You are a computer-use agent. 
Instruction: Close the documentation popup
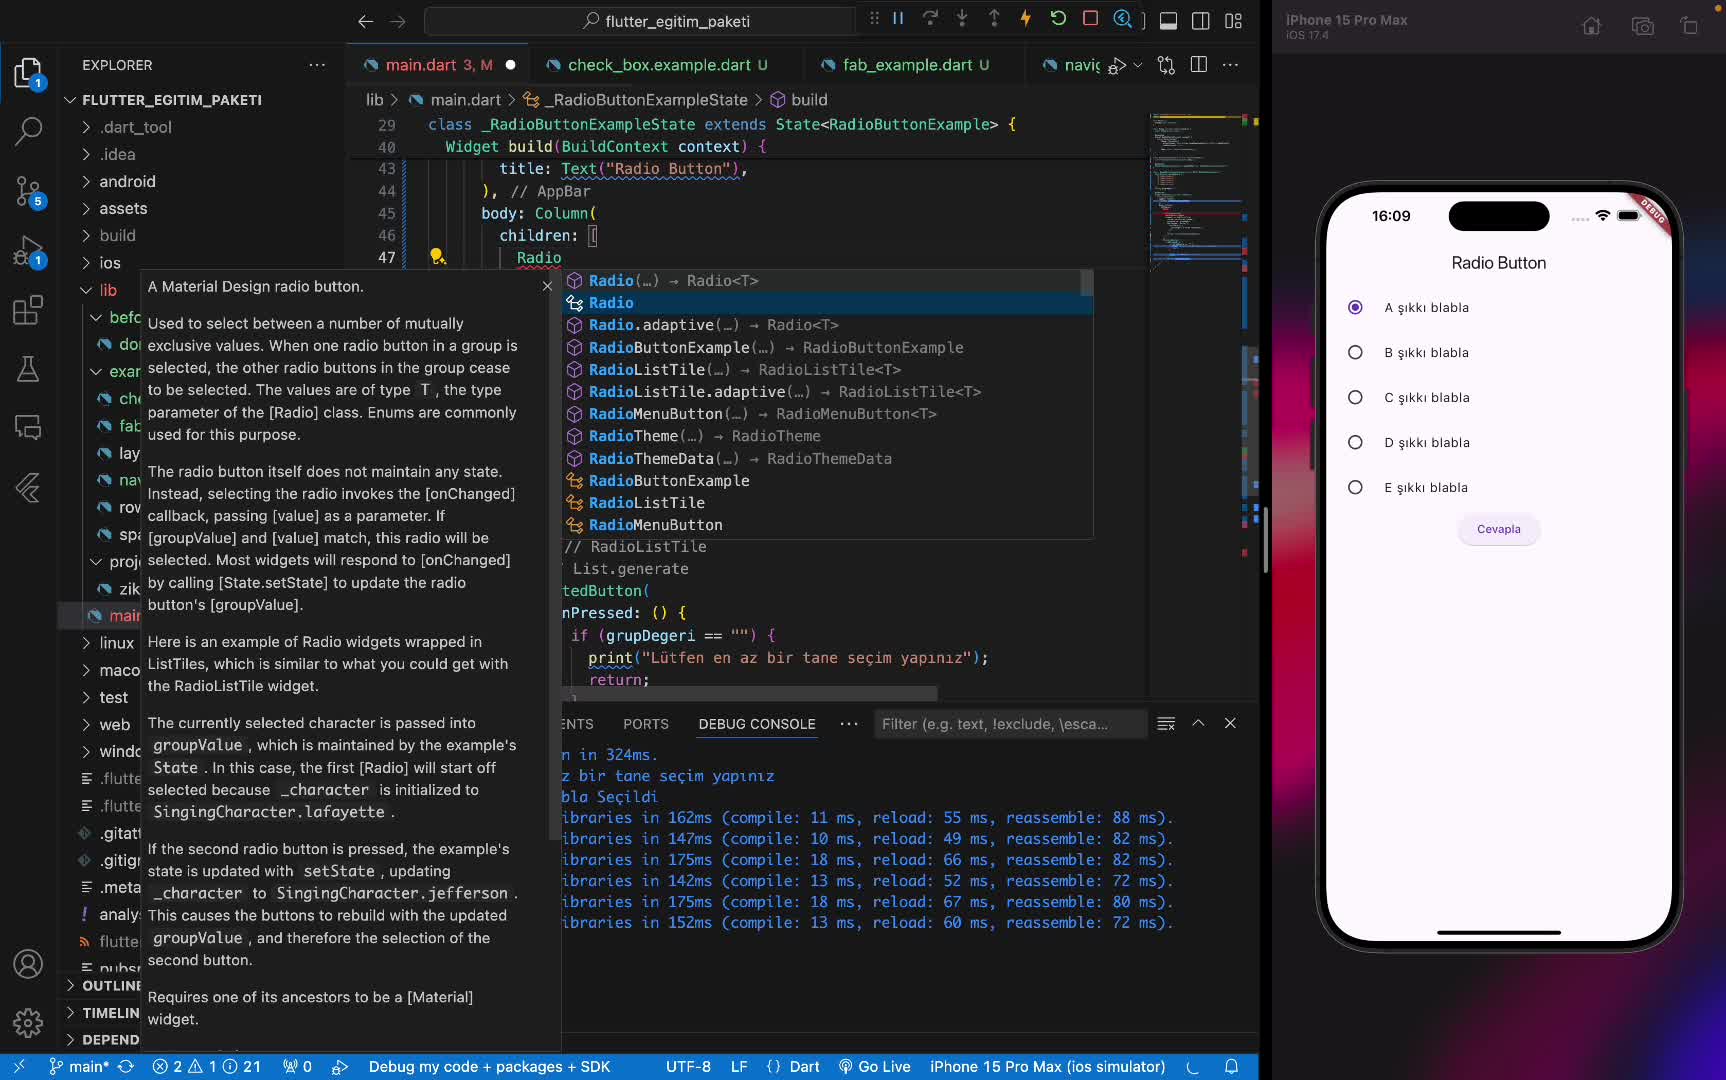(x=547, y=286)
